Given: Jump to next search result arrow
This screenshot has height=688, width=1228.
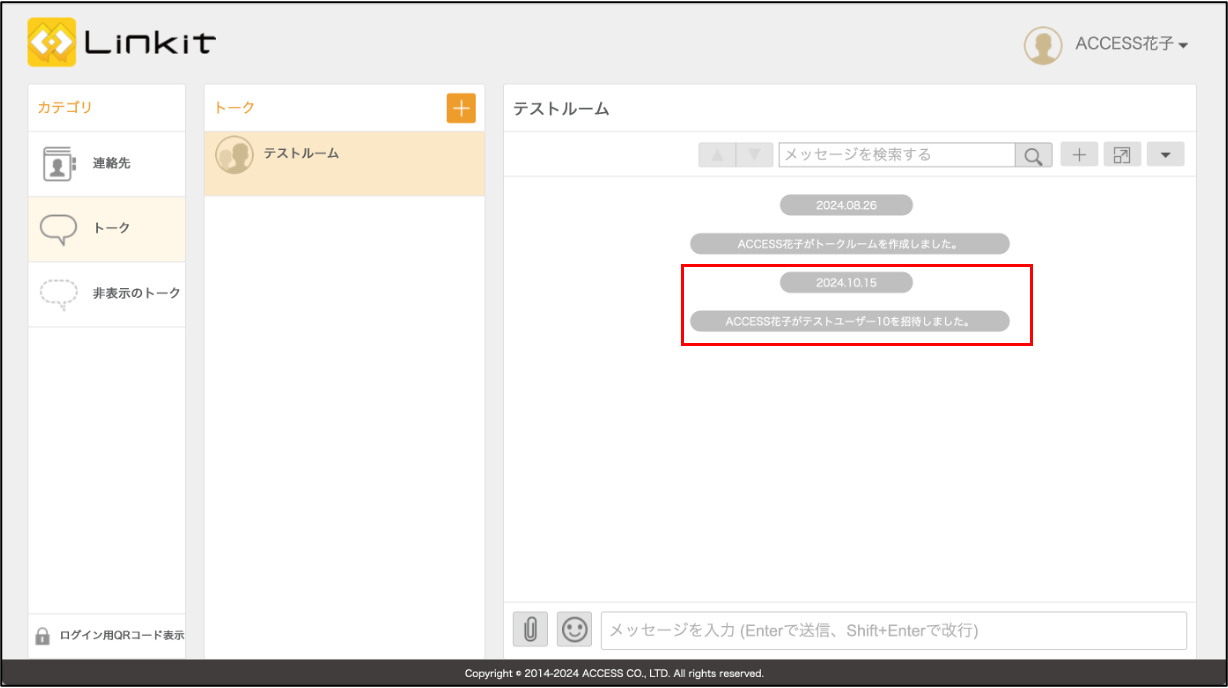Looking at the screenshot, I should click(754, 155).
